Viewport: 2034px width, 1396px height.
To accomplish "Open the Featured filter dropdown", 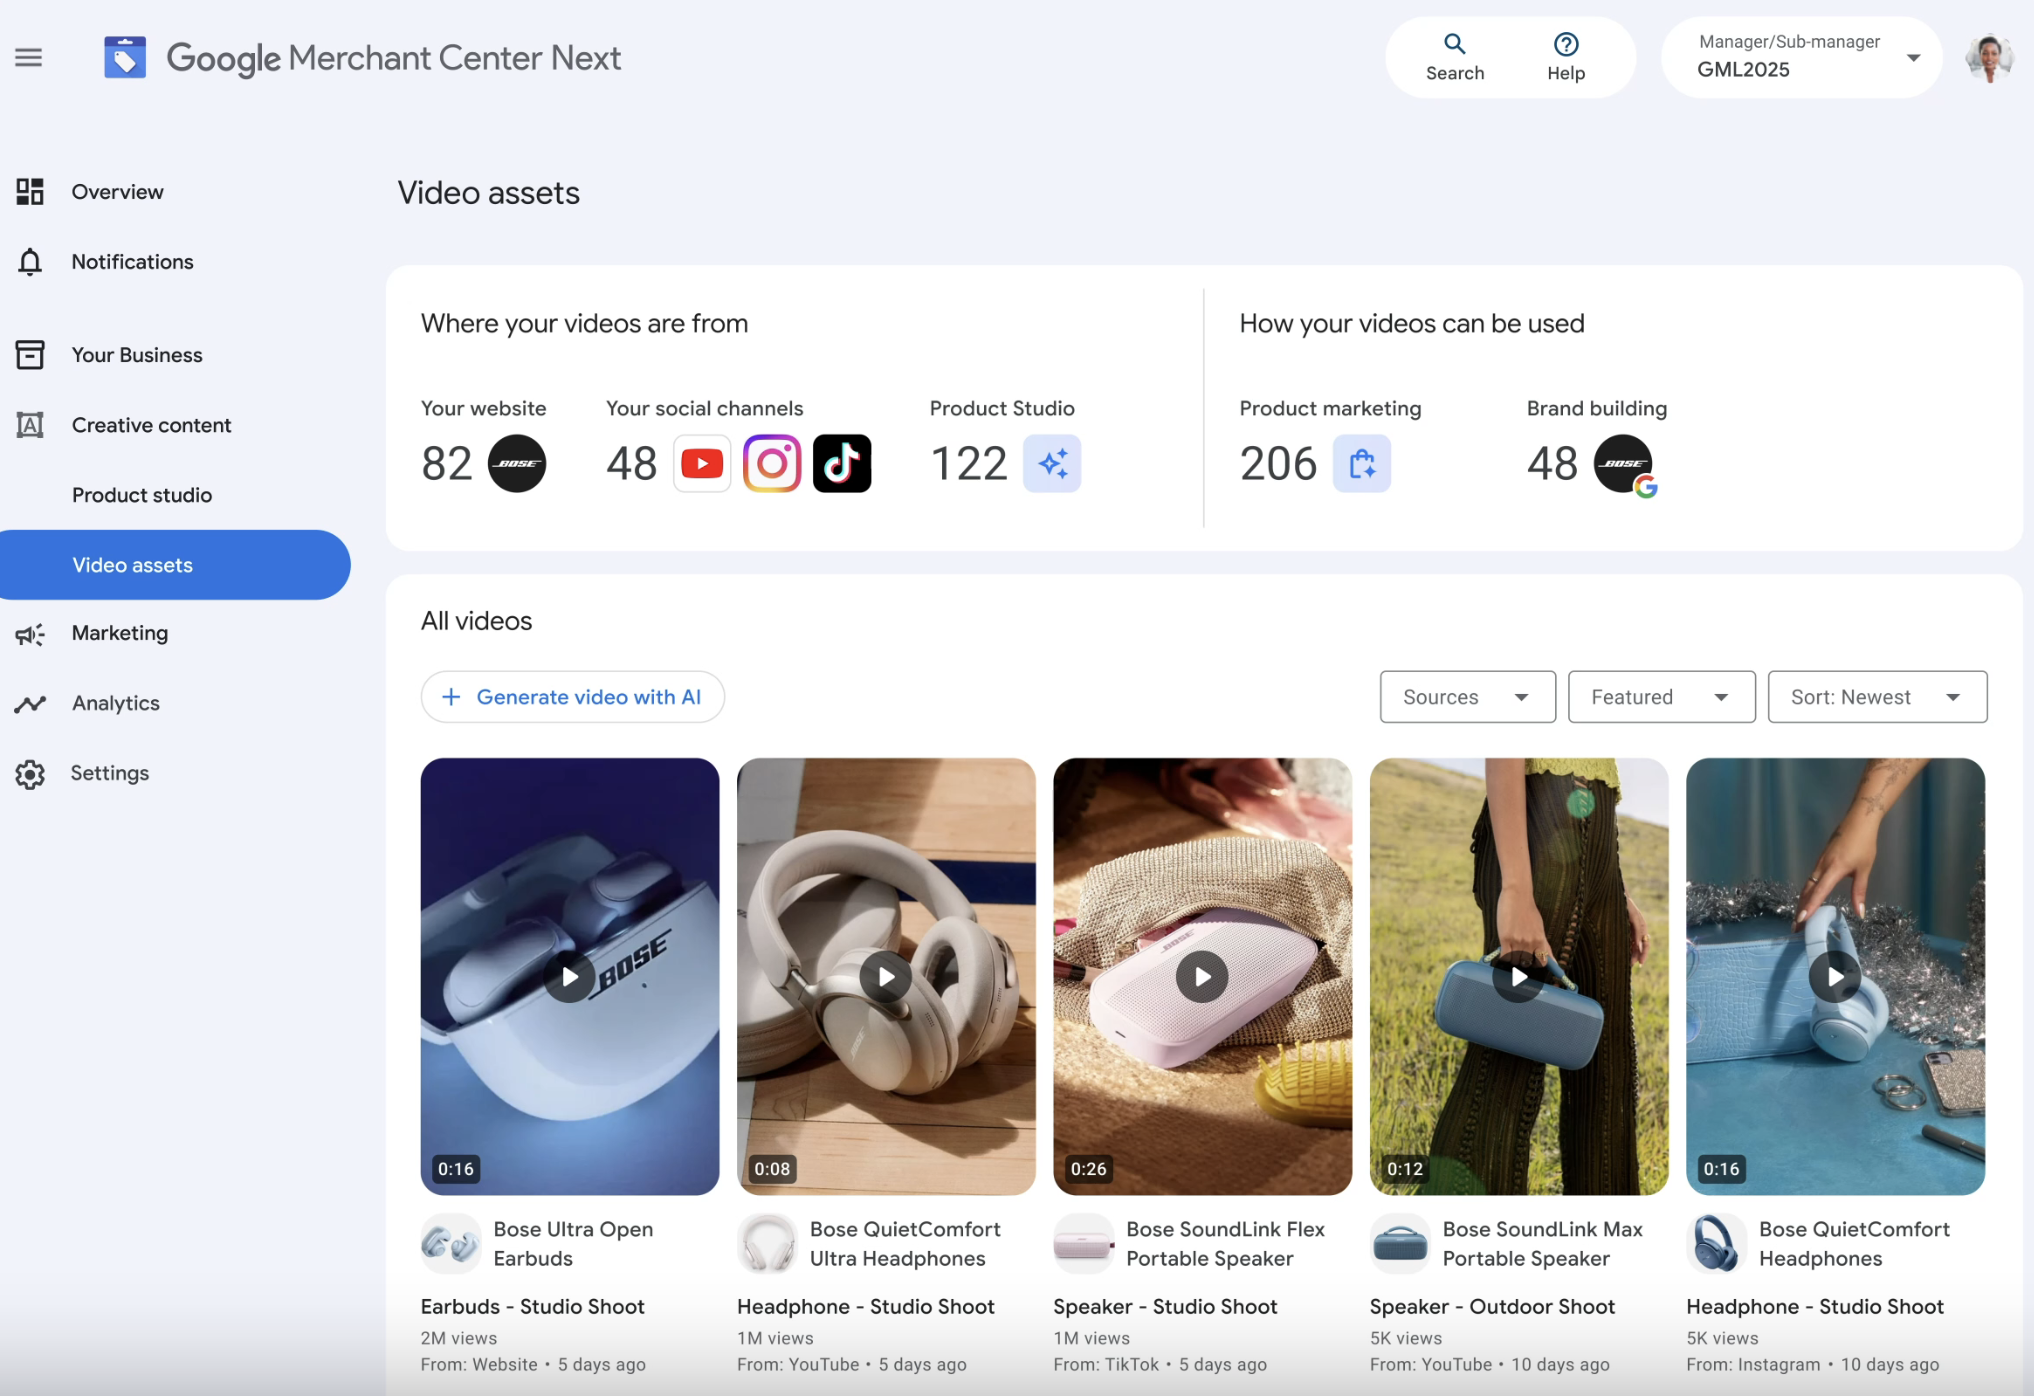I will click(x=1661, y=697).
